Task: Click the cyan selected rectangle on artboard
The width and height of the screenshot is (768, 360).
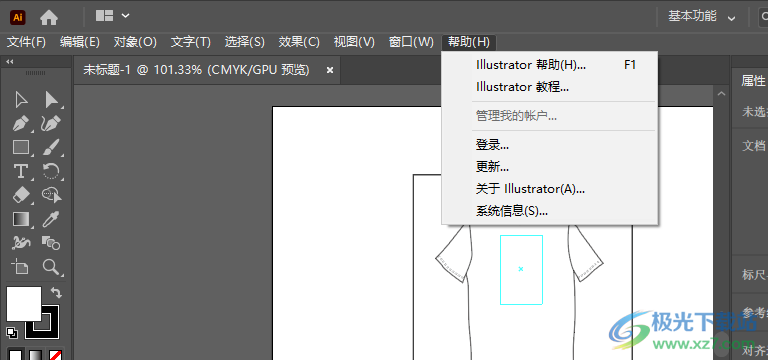Action: point(521,269)
